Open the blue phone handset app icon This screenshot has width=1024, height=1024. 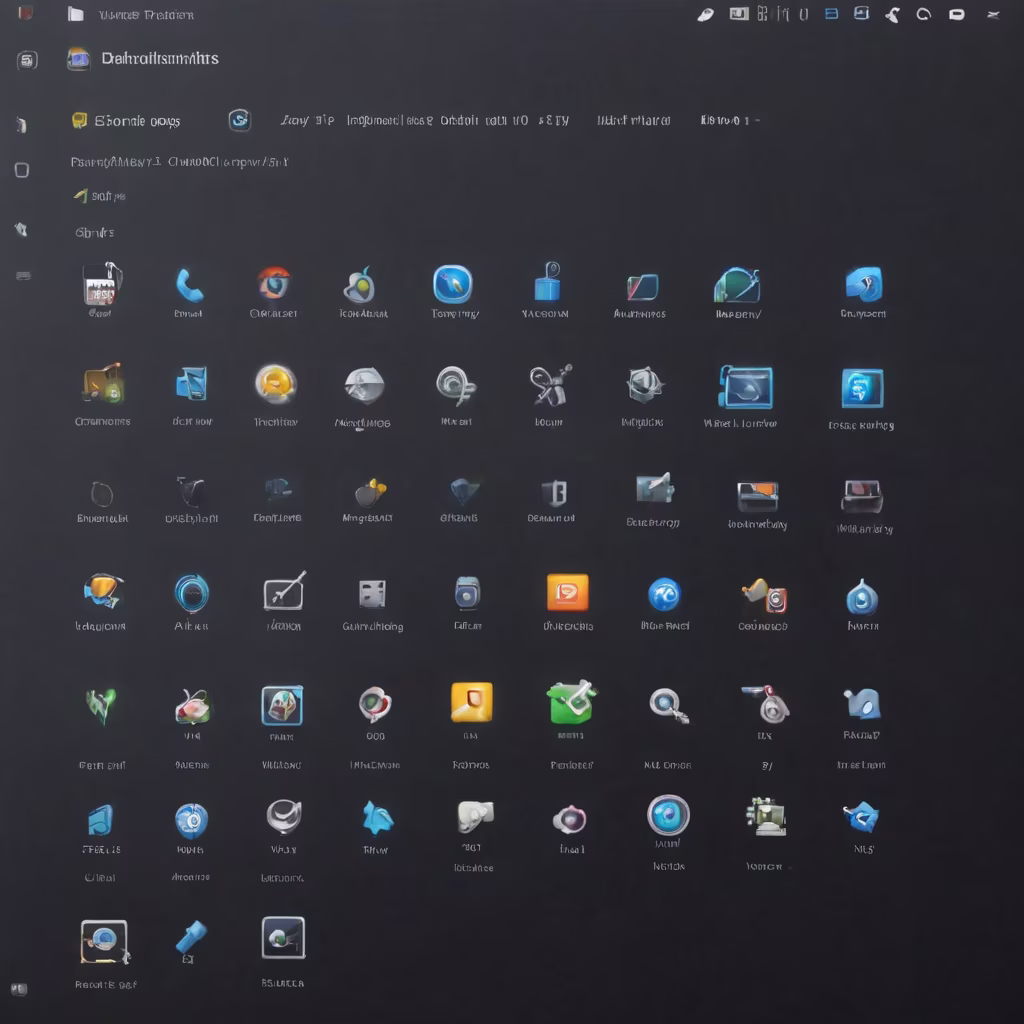click(189, 286)
